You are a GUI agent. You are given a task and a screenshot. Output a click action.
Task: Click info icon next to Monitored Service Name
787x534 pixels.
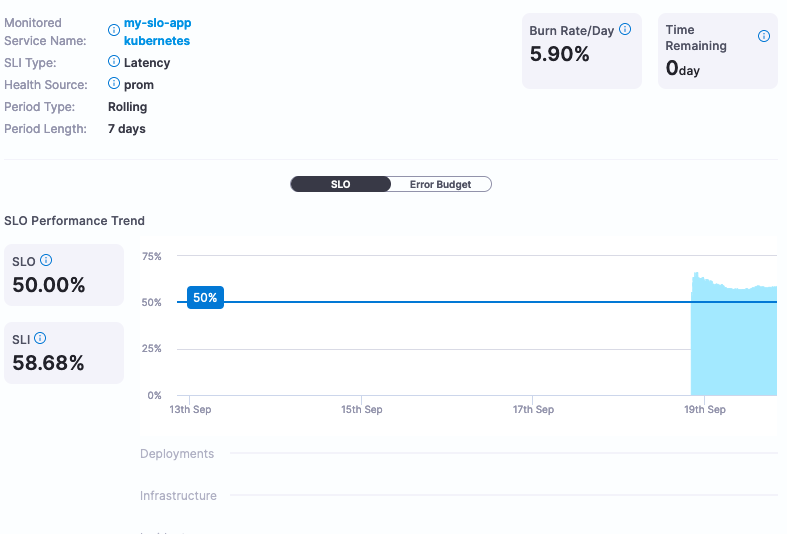(114, 31)
